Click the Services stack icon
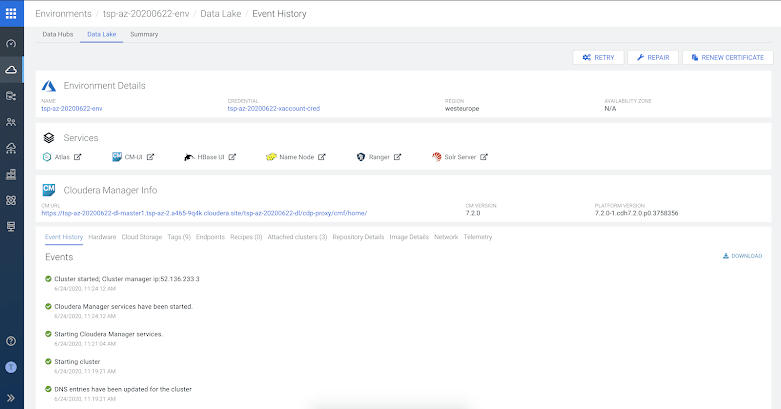 pos(49,137)
